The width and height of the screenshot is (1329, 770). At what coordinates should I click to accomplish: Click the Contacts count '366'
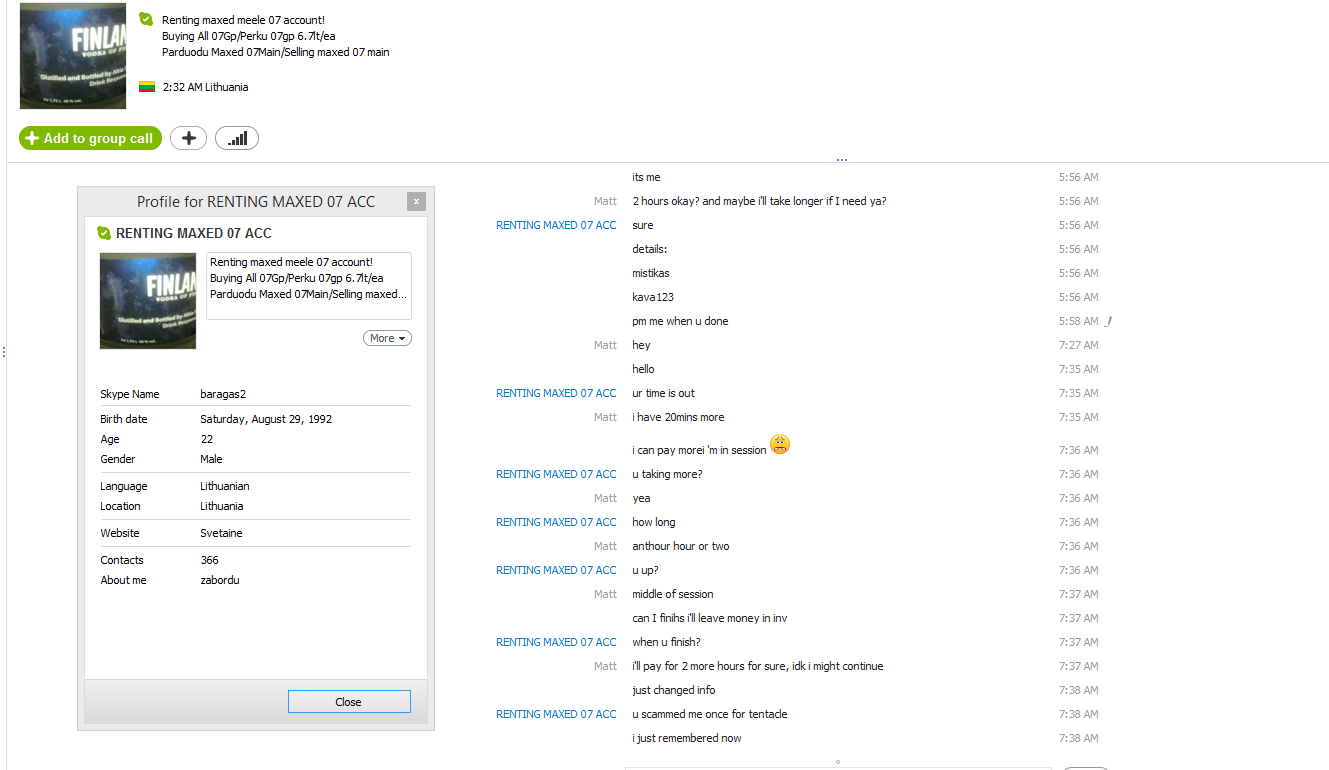click(x=209, y=560)
